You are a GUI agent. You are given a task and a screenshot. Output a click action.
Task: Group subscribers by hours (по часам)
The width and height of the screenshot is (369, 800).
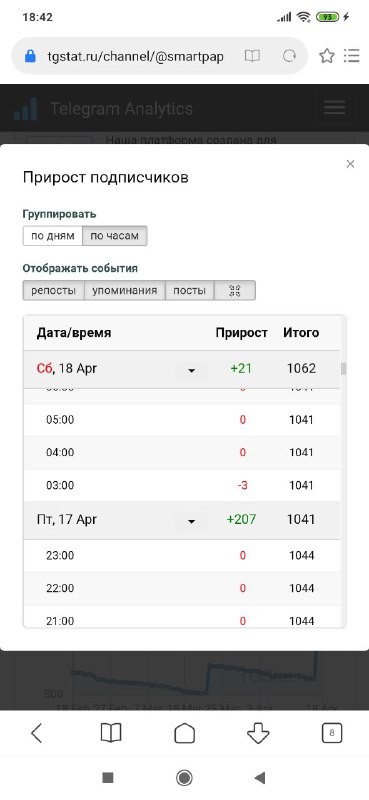click(114, 236)
